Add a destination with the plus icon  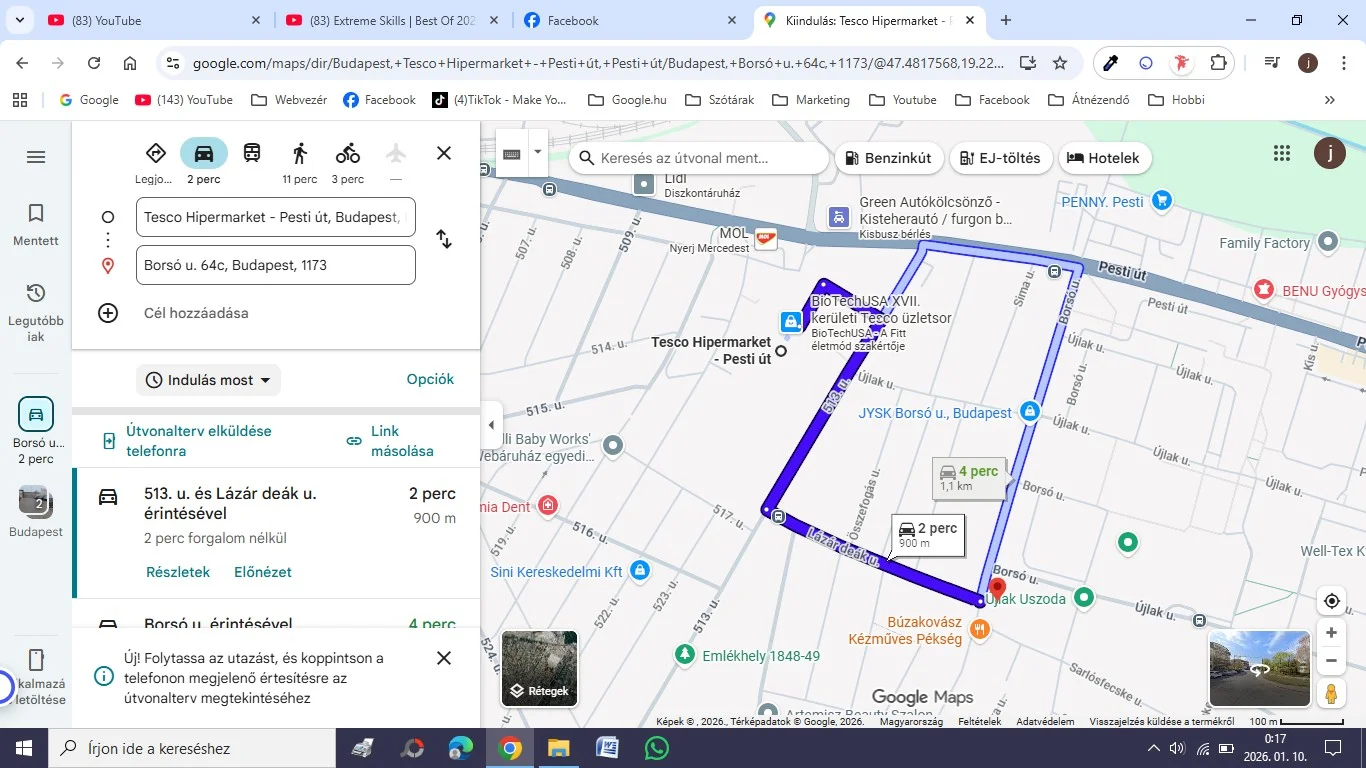[108, 313]
